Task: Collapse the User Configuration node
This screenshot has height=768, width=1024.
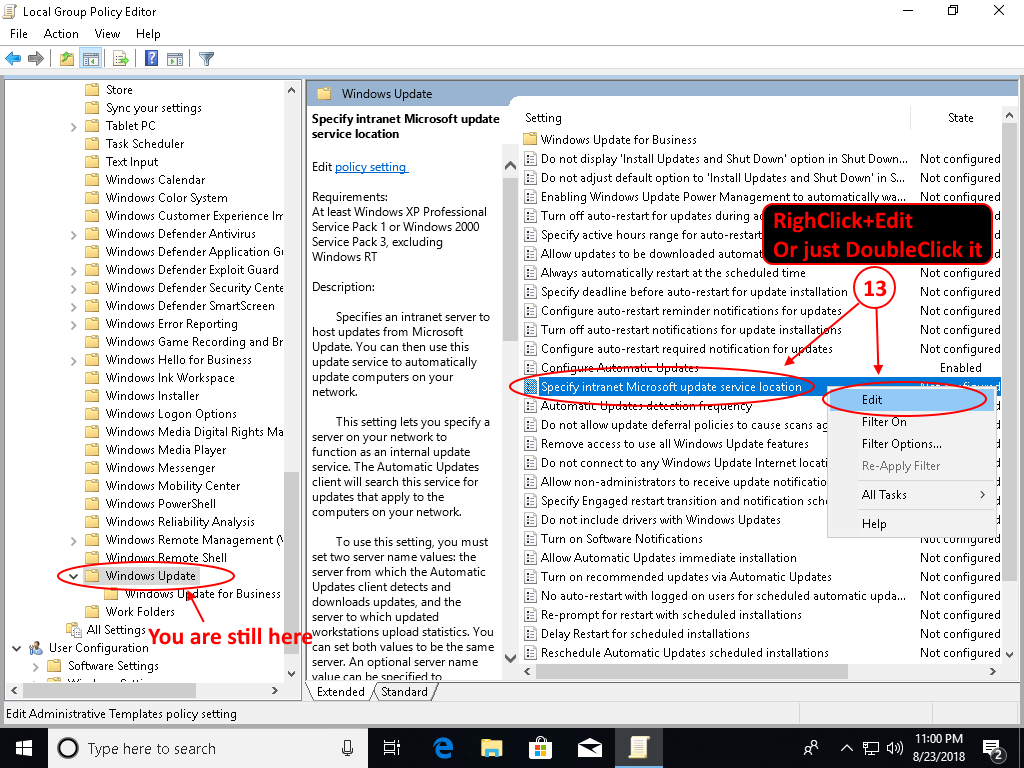Action: click(16, 648)
